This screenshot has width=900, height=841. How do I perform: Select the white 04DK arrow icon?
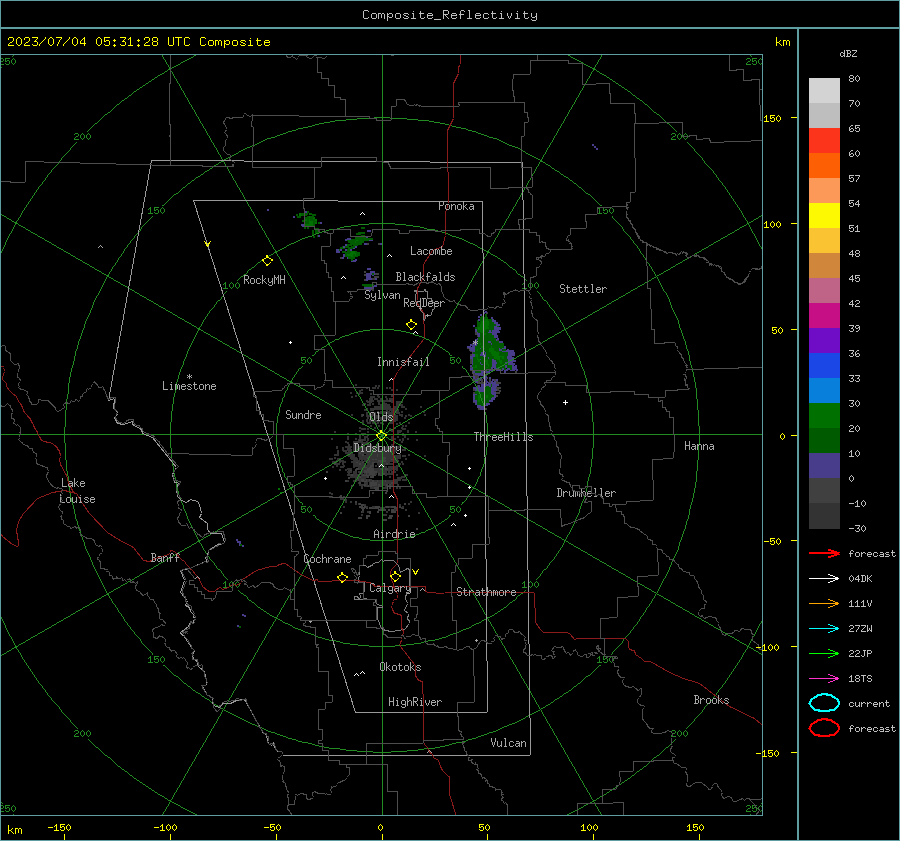(824, 579)
